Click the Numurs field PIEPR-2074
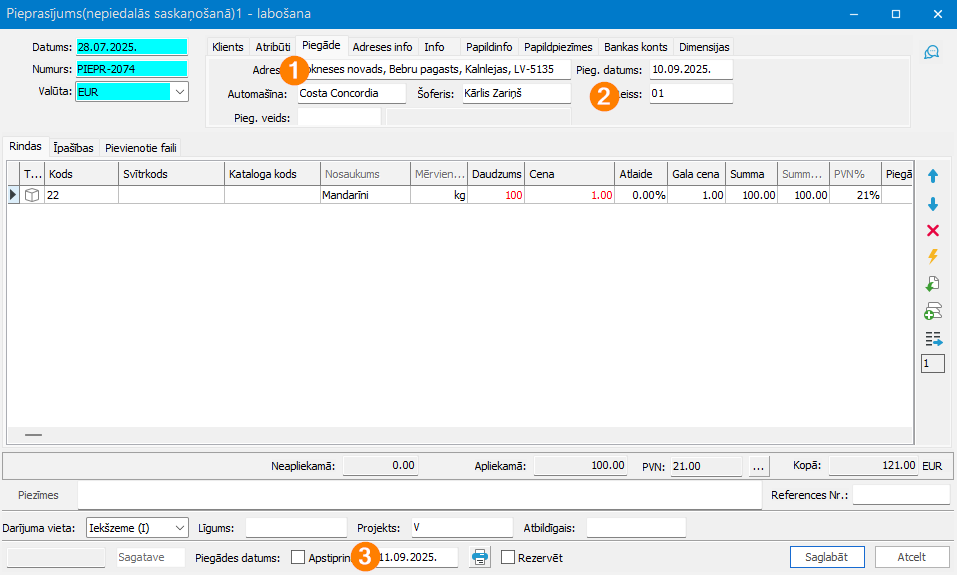The width and height of the screenshot is (957, 575). 132,69
